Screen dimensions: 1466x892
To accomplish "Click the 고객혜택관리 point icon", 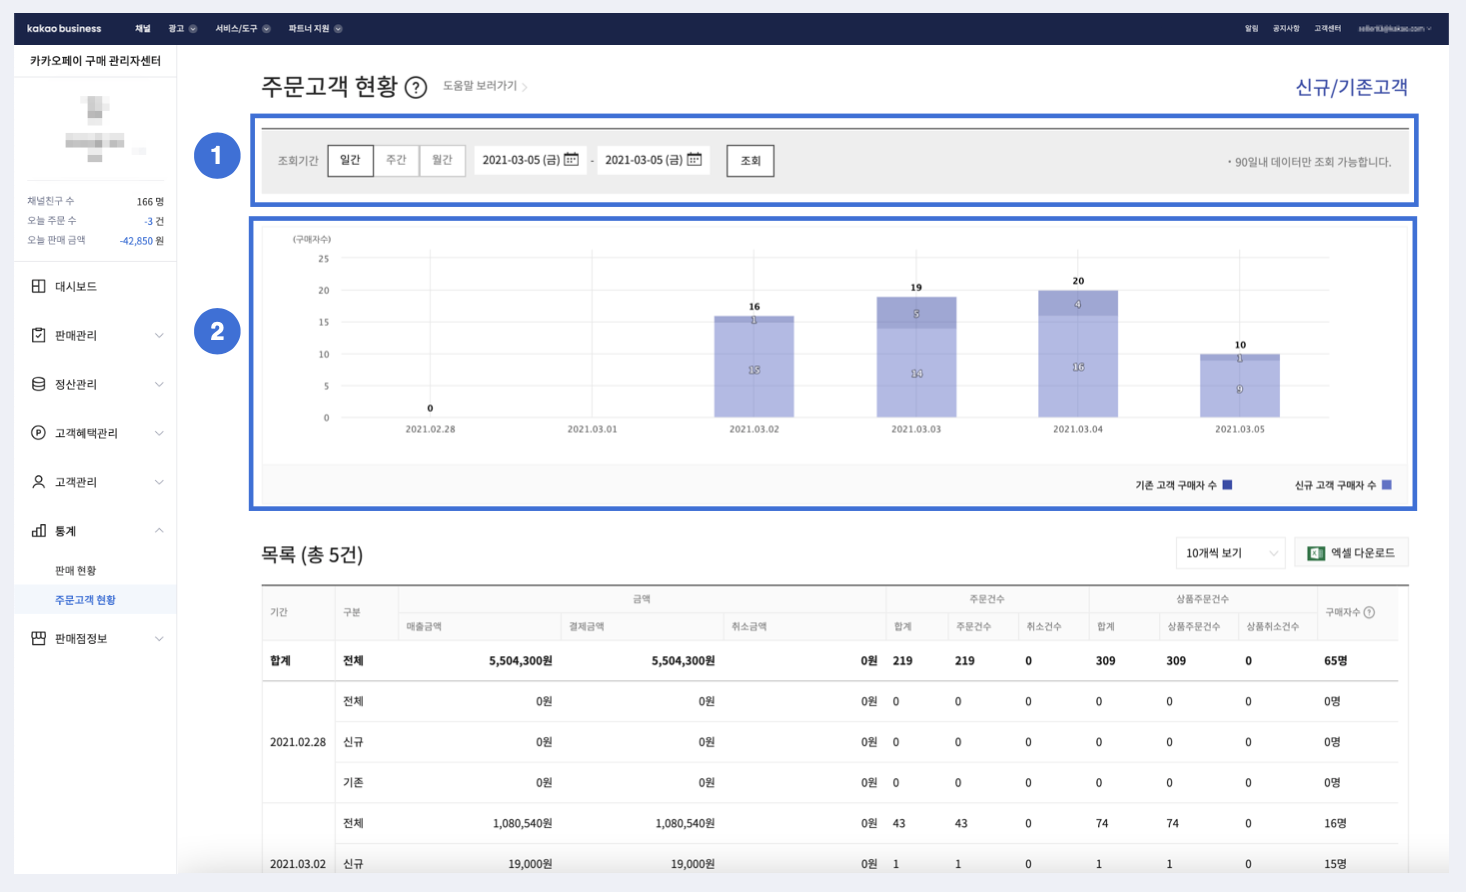I will coord(38,433).
